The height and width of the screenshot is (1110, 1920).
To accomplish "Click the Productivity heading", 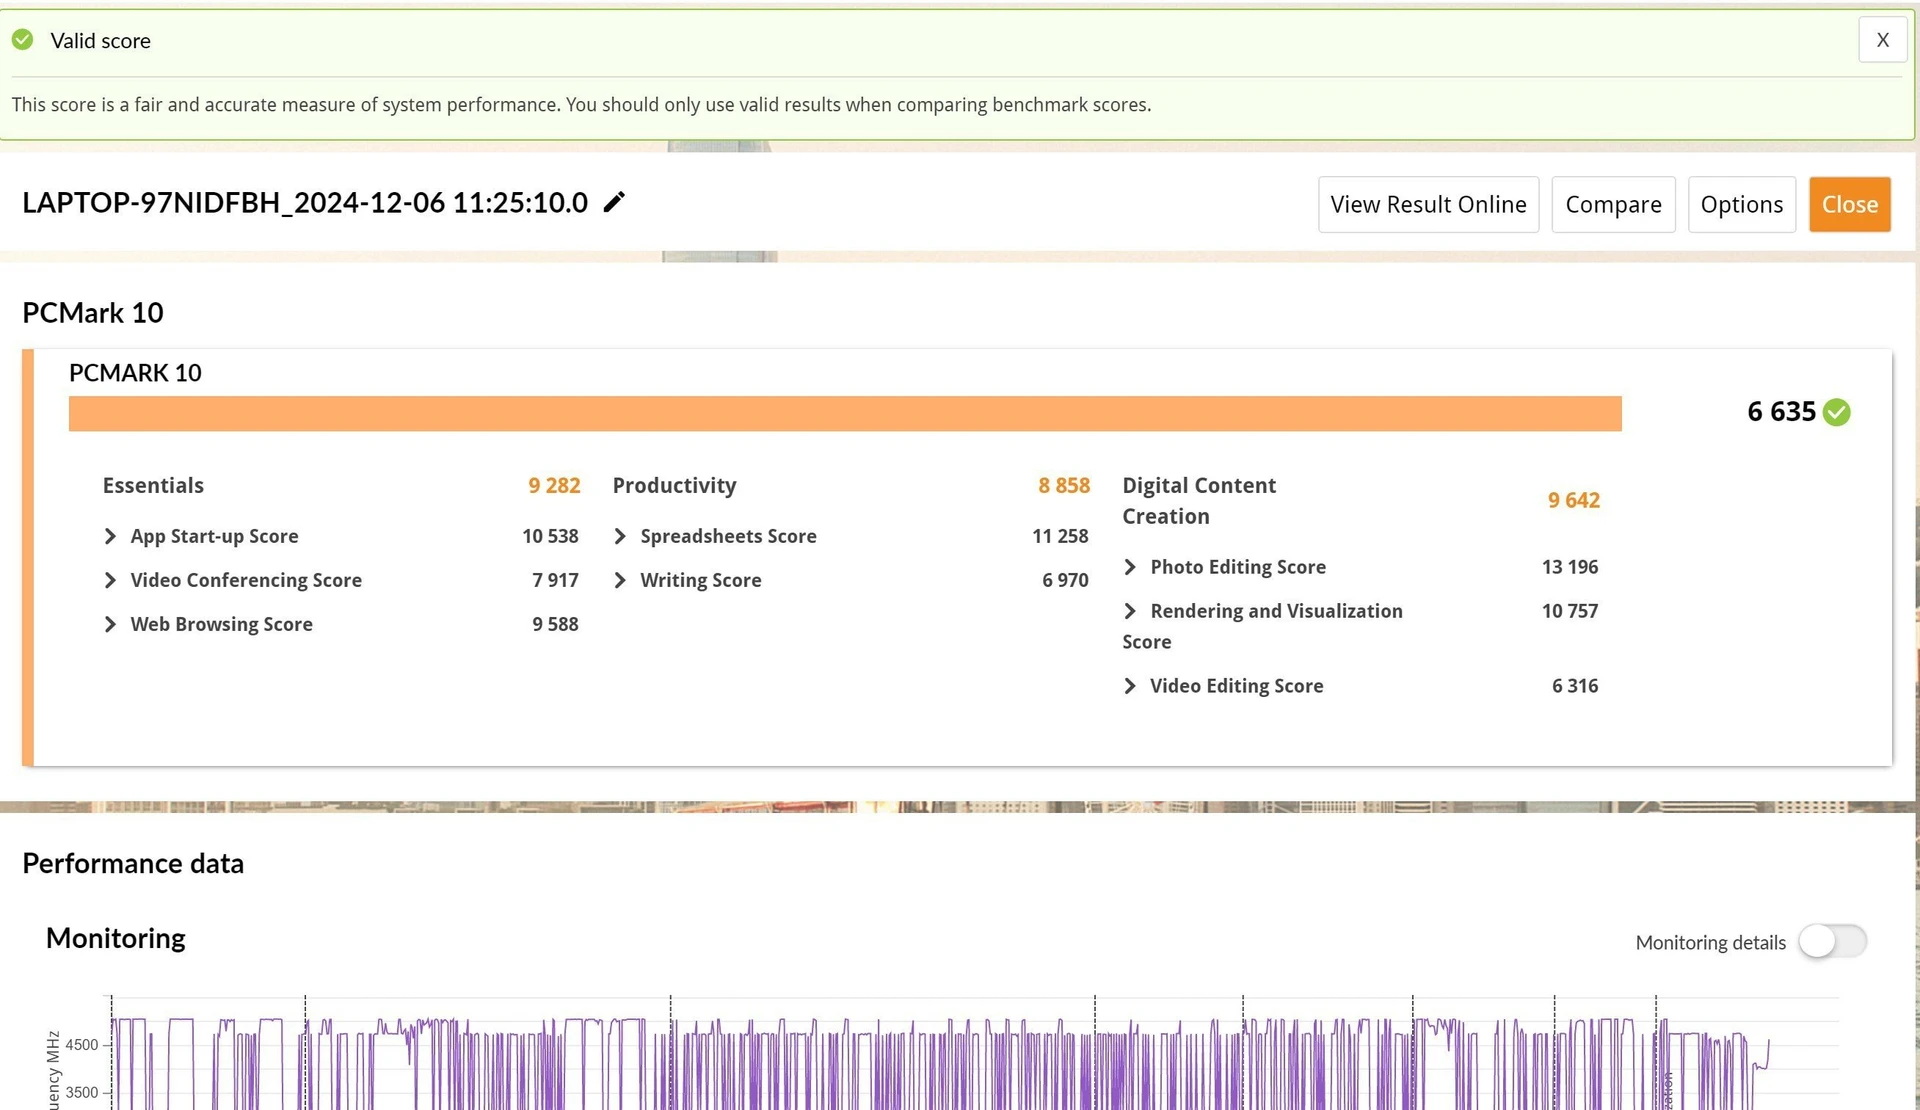I will click(x=674, y=485).
